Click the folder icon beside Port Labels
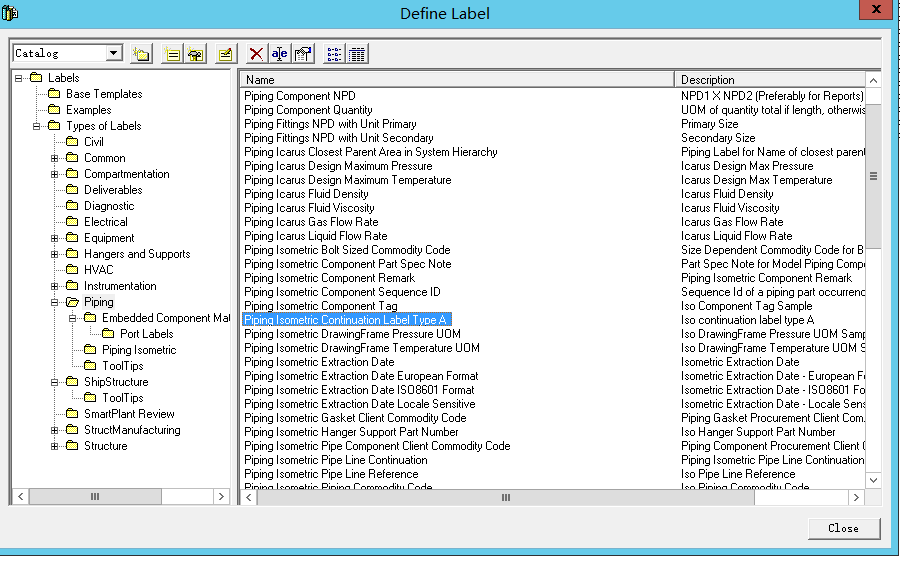The width and height of the screenshot is (901, 561). 108,334
